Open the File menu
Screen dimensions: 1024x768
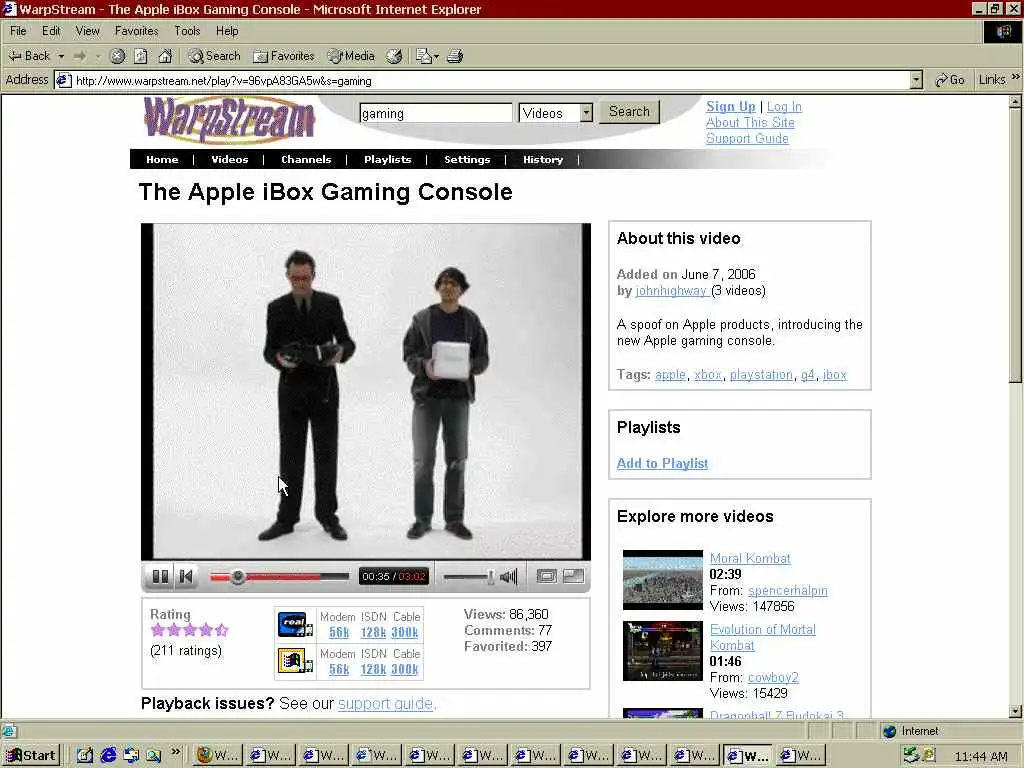18,31
